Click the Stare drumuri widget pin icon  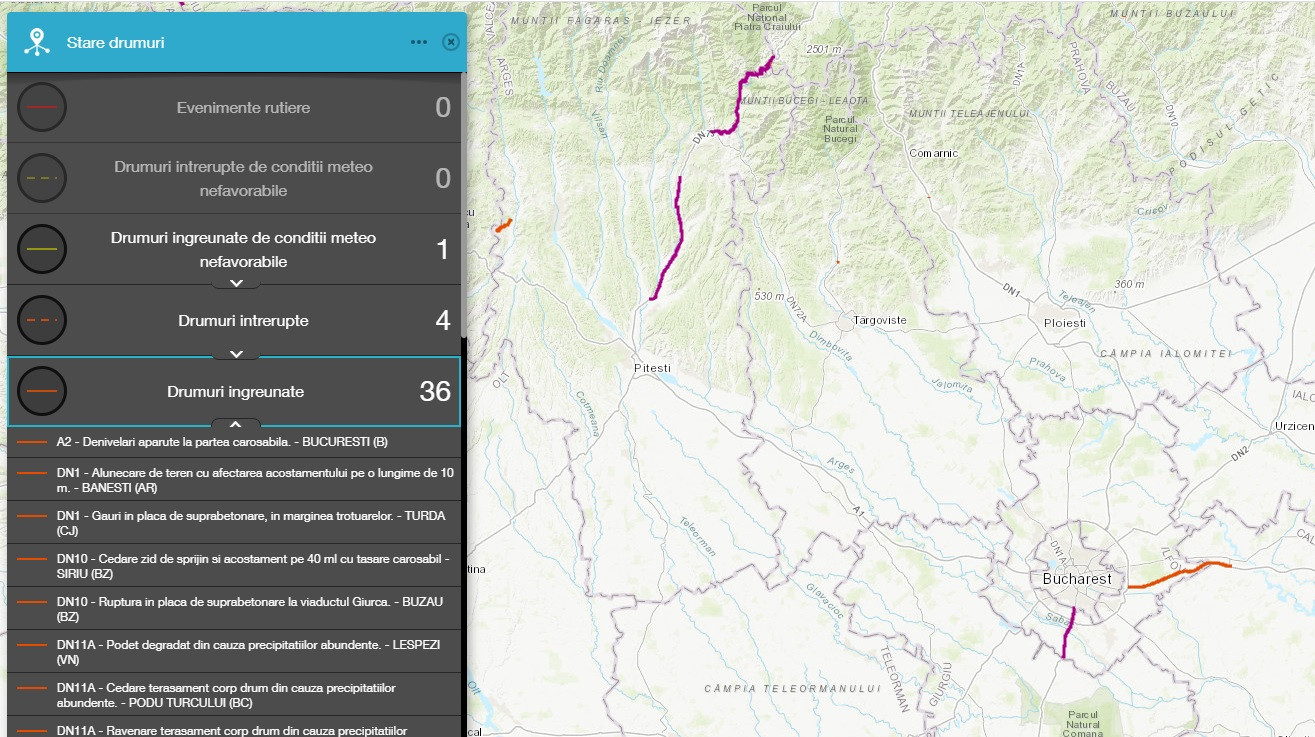point(37,42)
